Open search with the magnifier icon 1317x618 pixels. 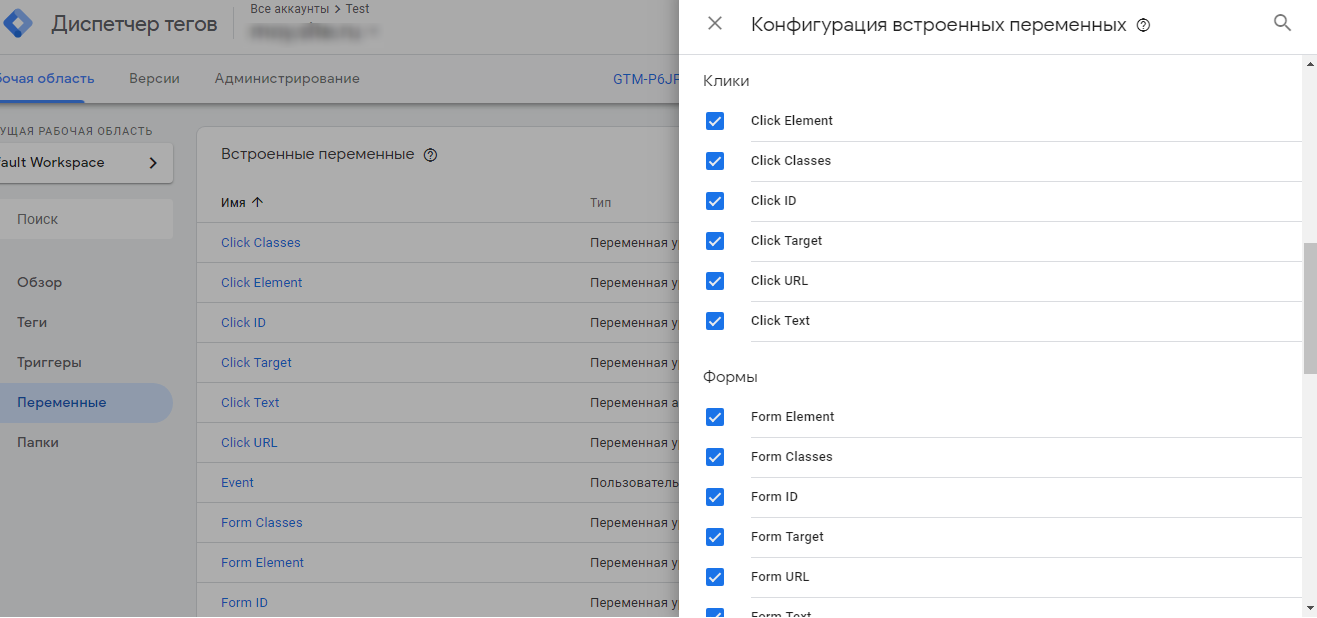point(1283,22)
